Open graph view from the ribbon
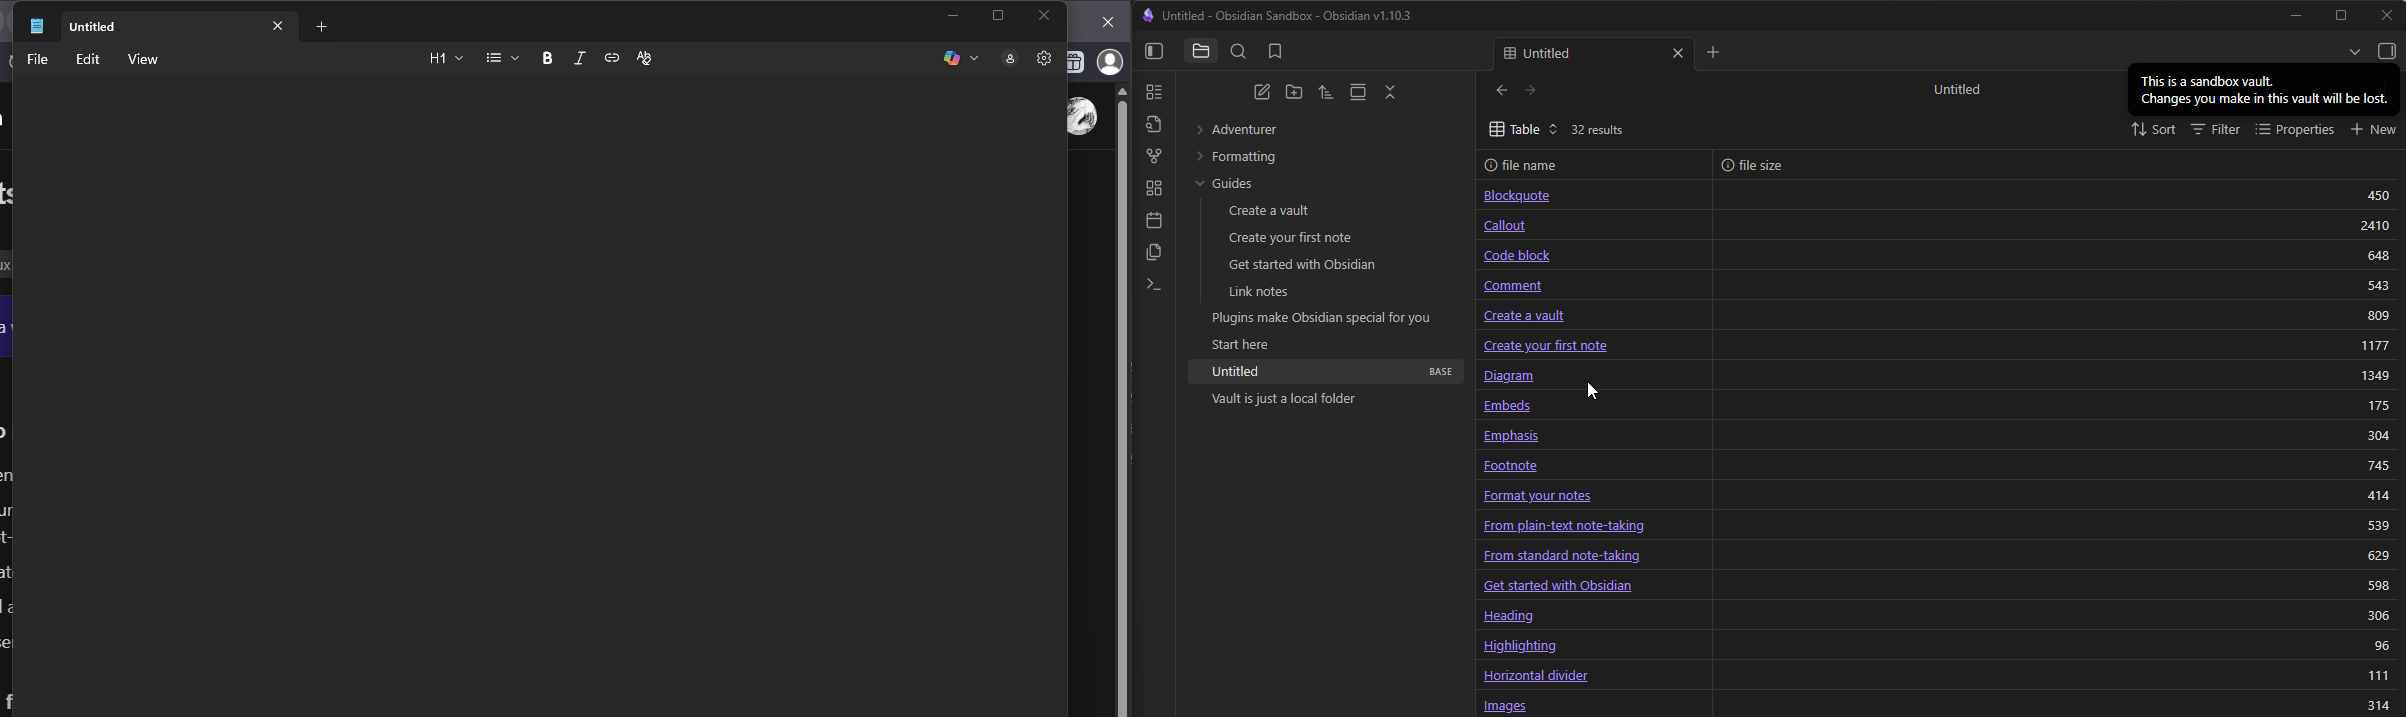Screen dimensions: 2406x717 coord(1154,156)
